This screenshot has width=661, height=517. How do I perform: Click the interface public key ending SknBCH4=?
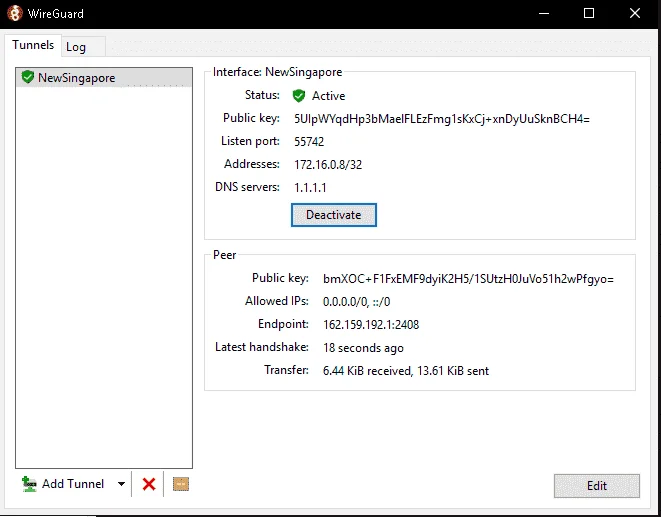click(442, 119)
